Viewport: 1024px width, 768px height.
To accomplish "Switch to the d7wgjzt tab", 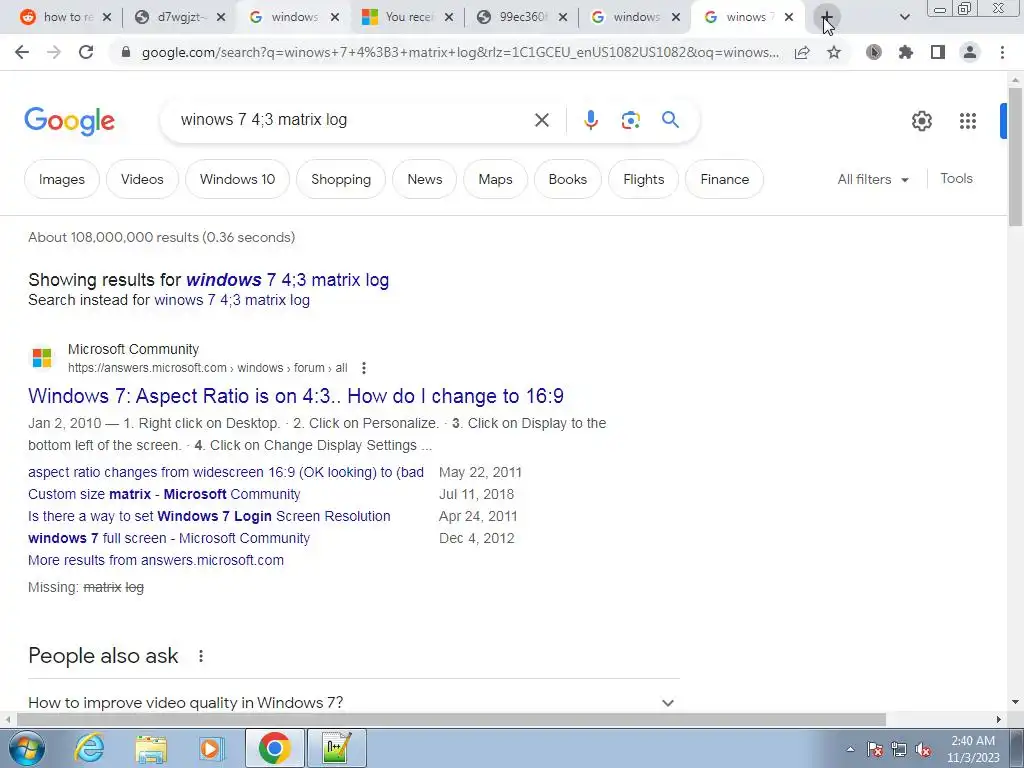I will tap(178, 17).
